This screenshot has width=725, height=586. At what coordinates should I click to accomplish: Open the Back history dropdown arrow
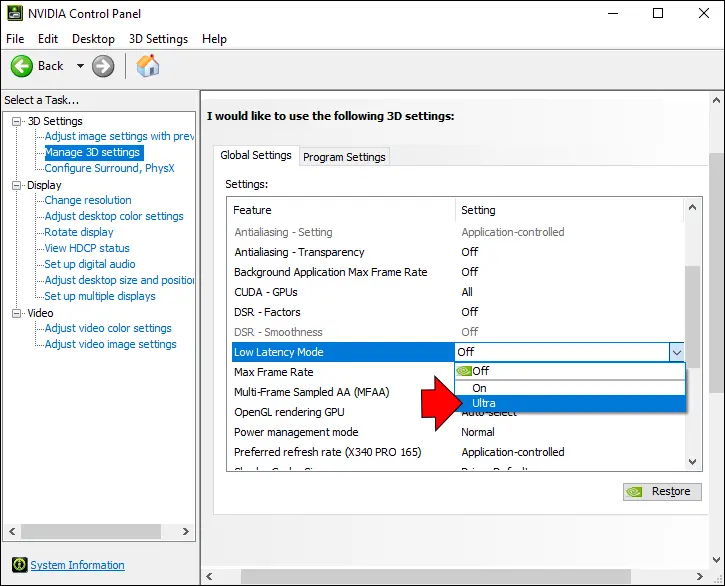pyautogui.click(x=80, y=66)
